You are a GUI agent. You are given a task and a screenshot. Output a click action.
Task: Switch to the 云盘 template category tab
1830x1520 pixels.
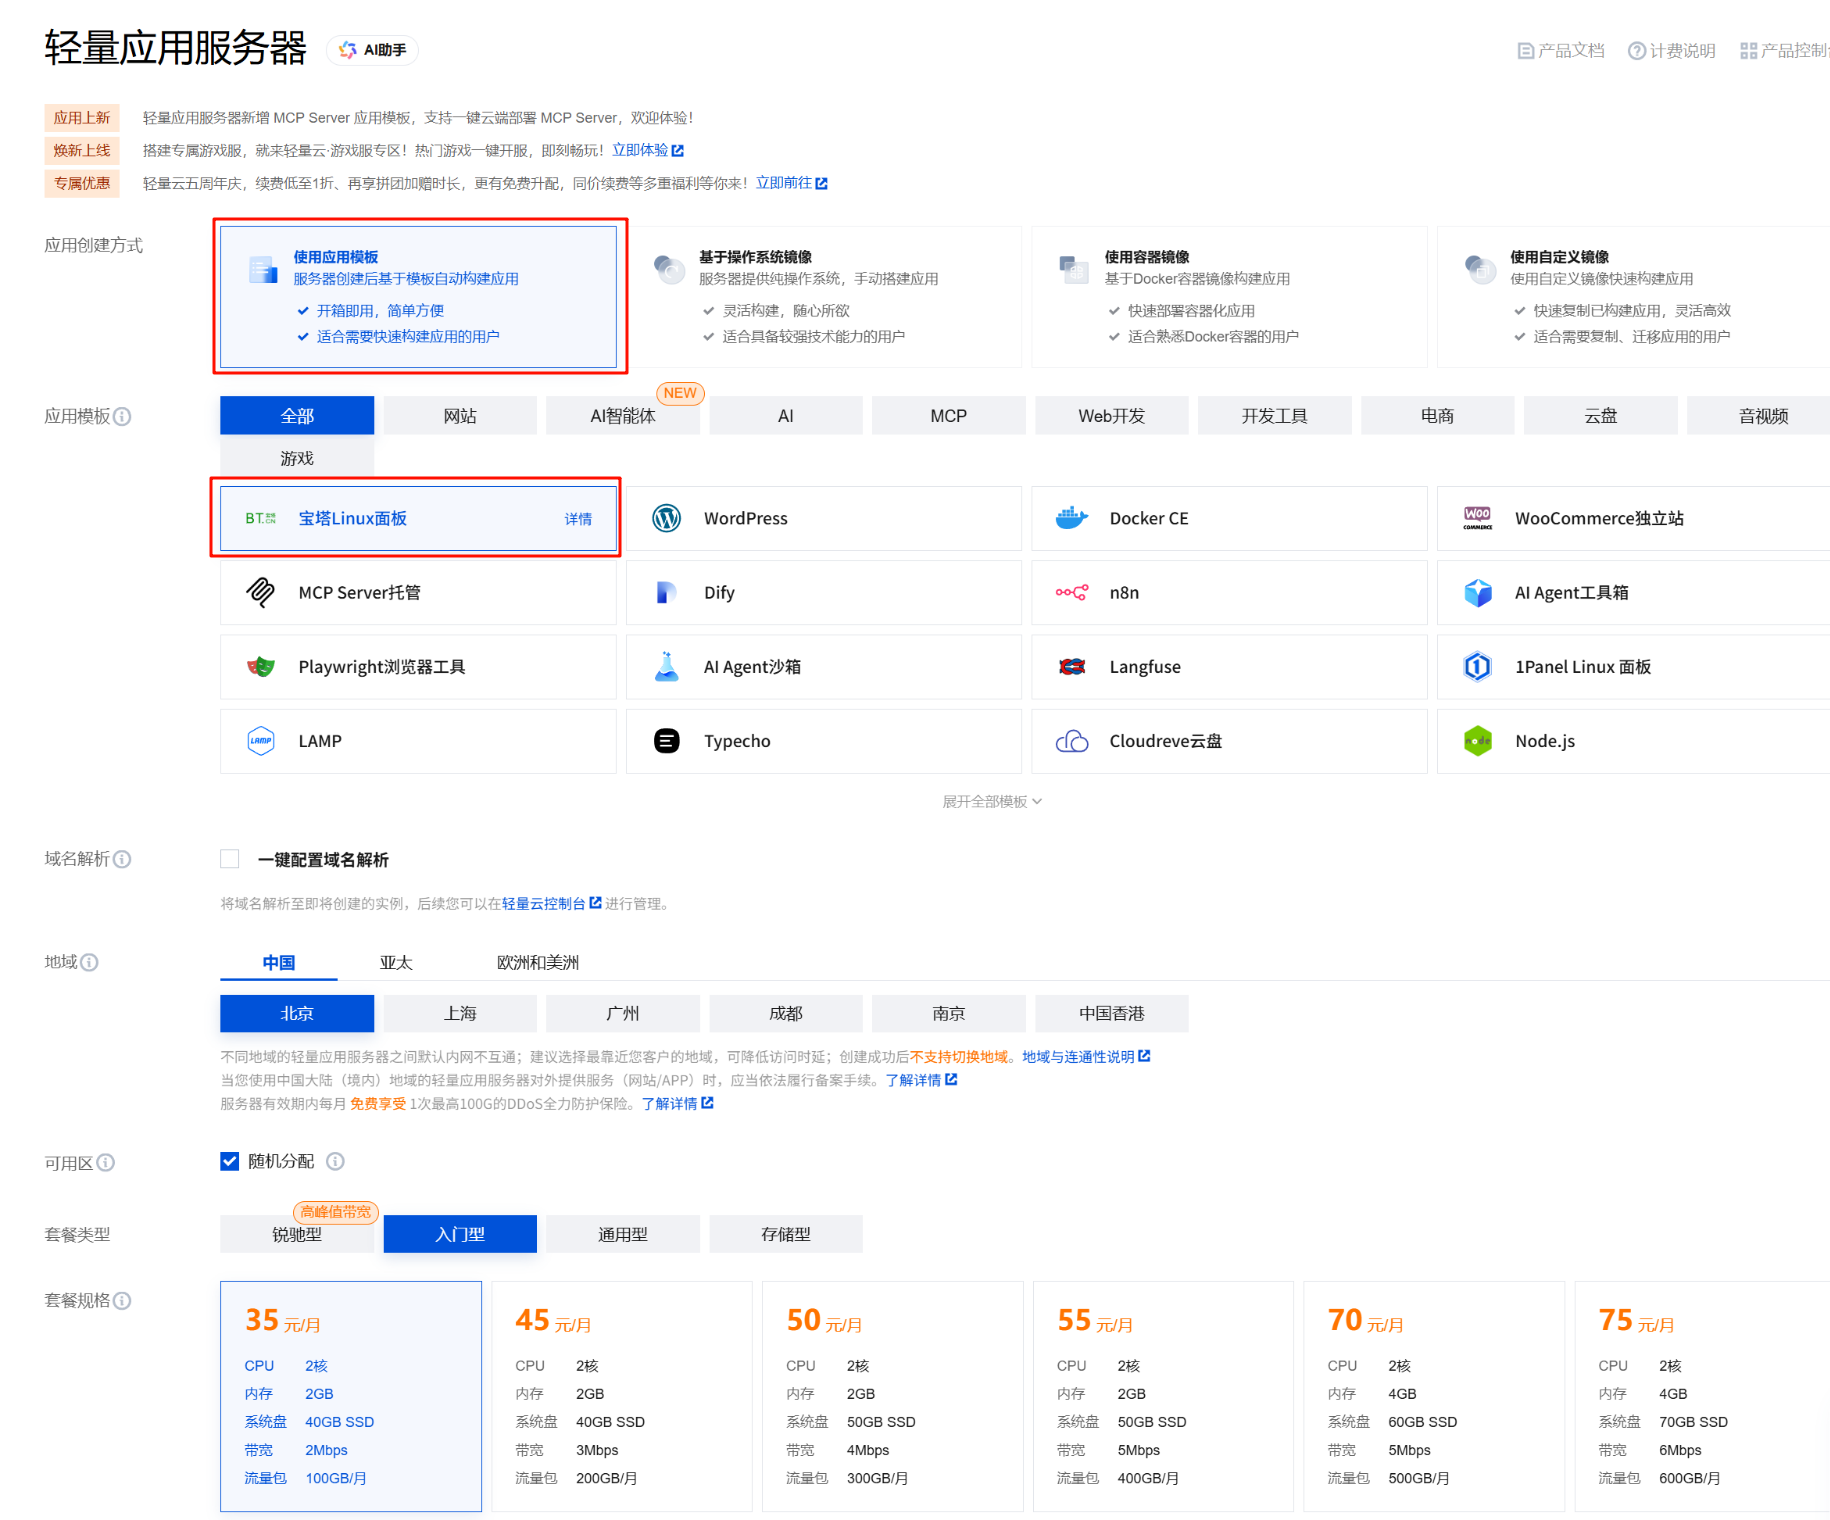pos(1601,416)
